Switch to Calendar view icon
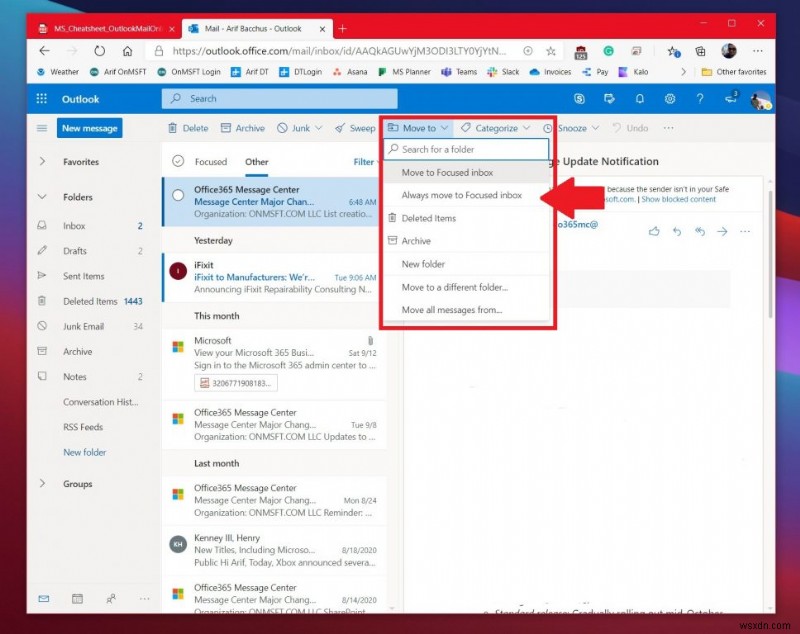Image resolution: width=800 pixels, height=634 pixels. (77, 598)
